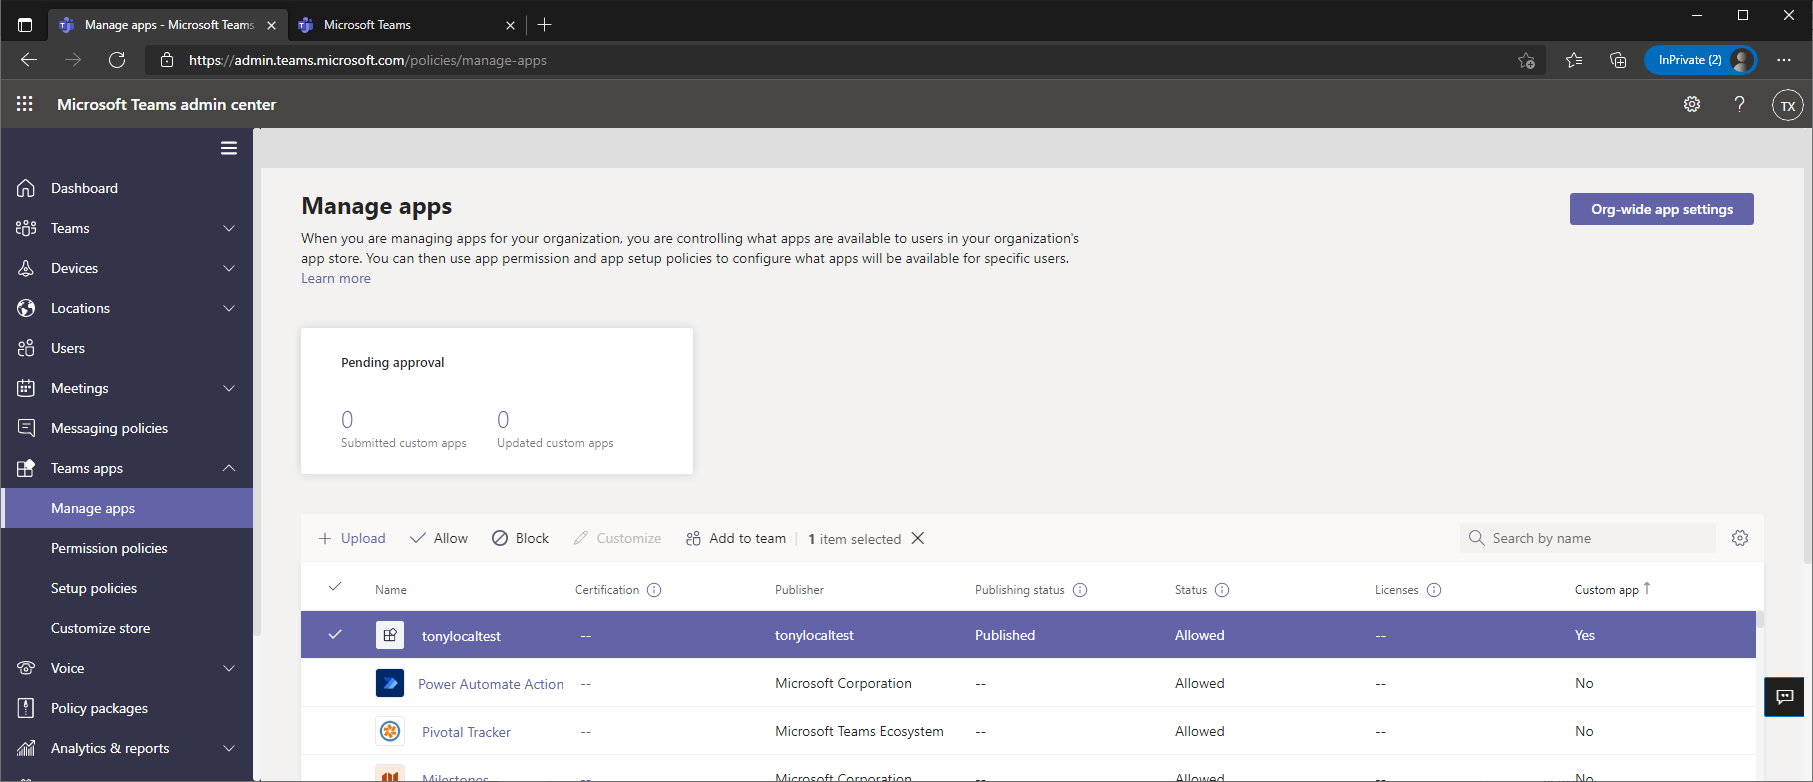Click Updated custom apps count
The width and height of the screenshot is (1813, 782).
click(x=503, y=420)
